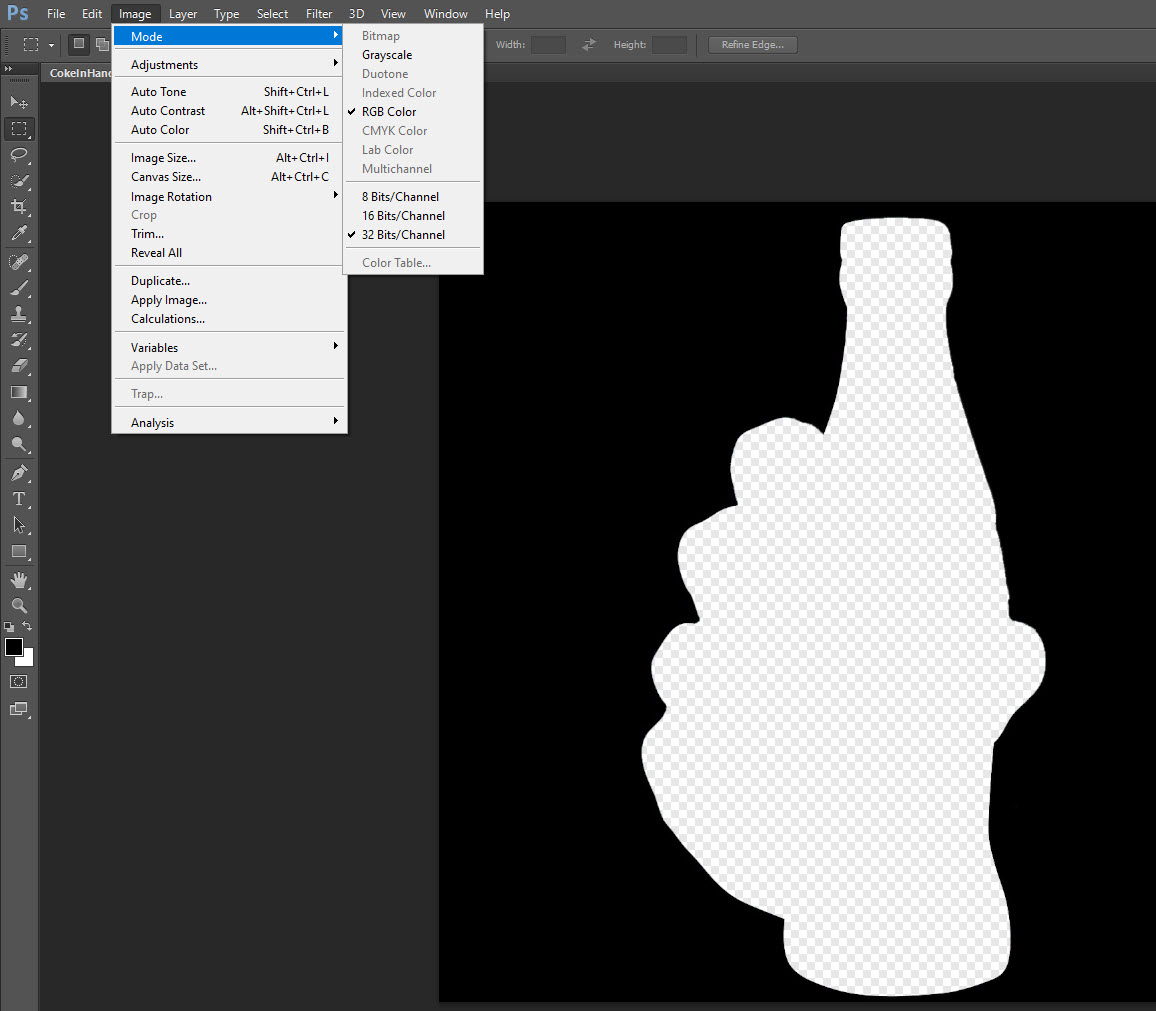1156x1011 pixels.
Task: Select the Move tool
Action: 18,102
